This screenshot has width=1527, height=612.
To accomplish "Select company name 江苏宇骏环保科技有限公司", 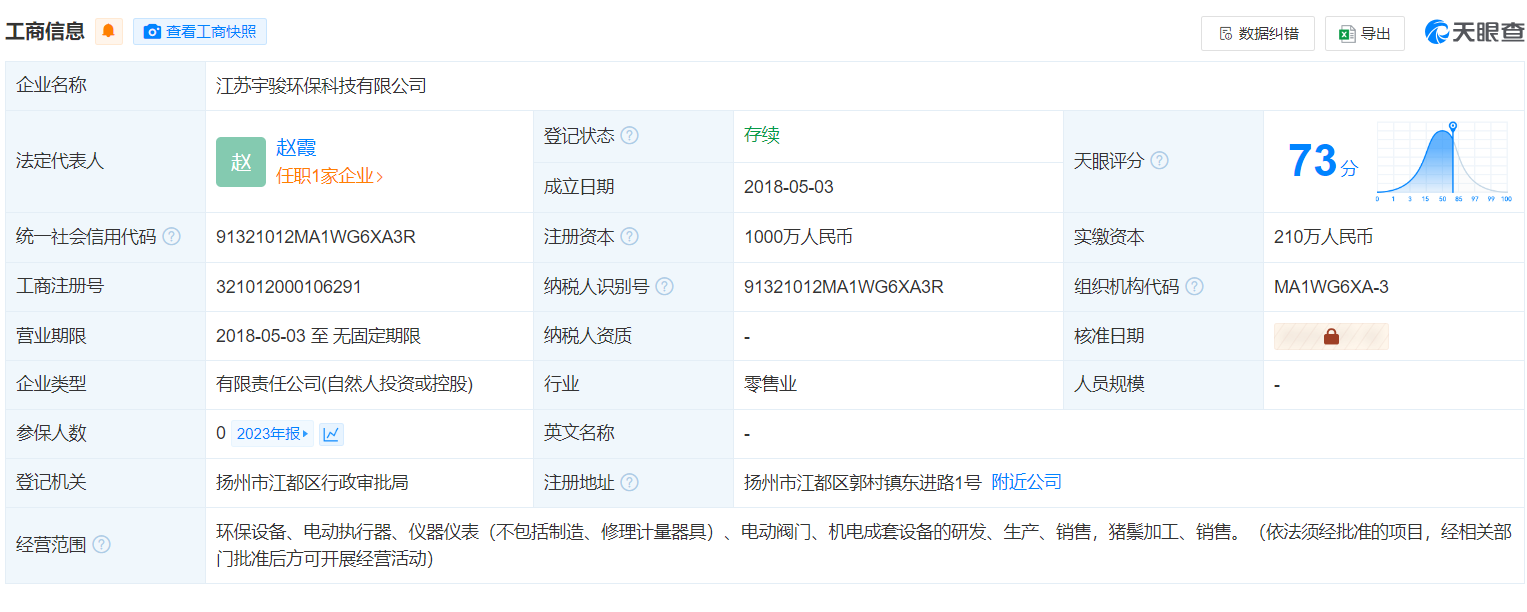I will click(321, 86).
